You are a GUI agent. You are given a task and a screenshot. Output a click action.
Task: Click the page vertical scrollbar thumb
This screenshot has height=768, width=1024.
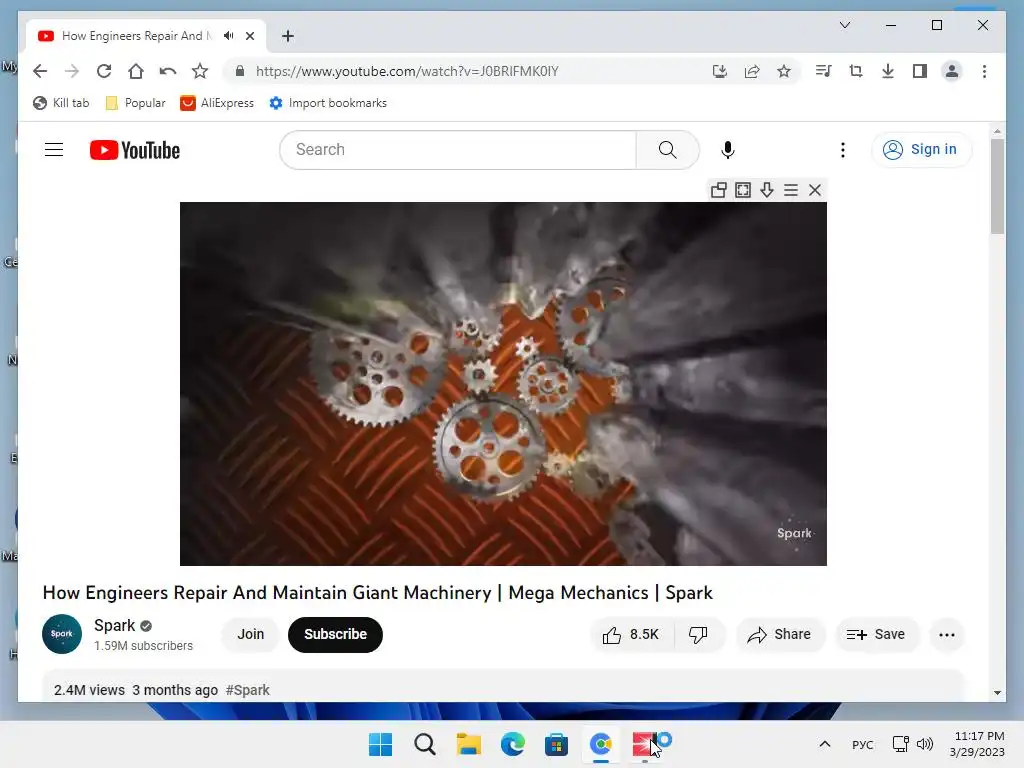997,186
